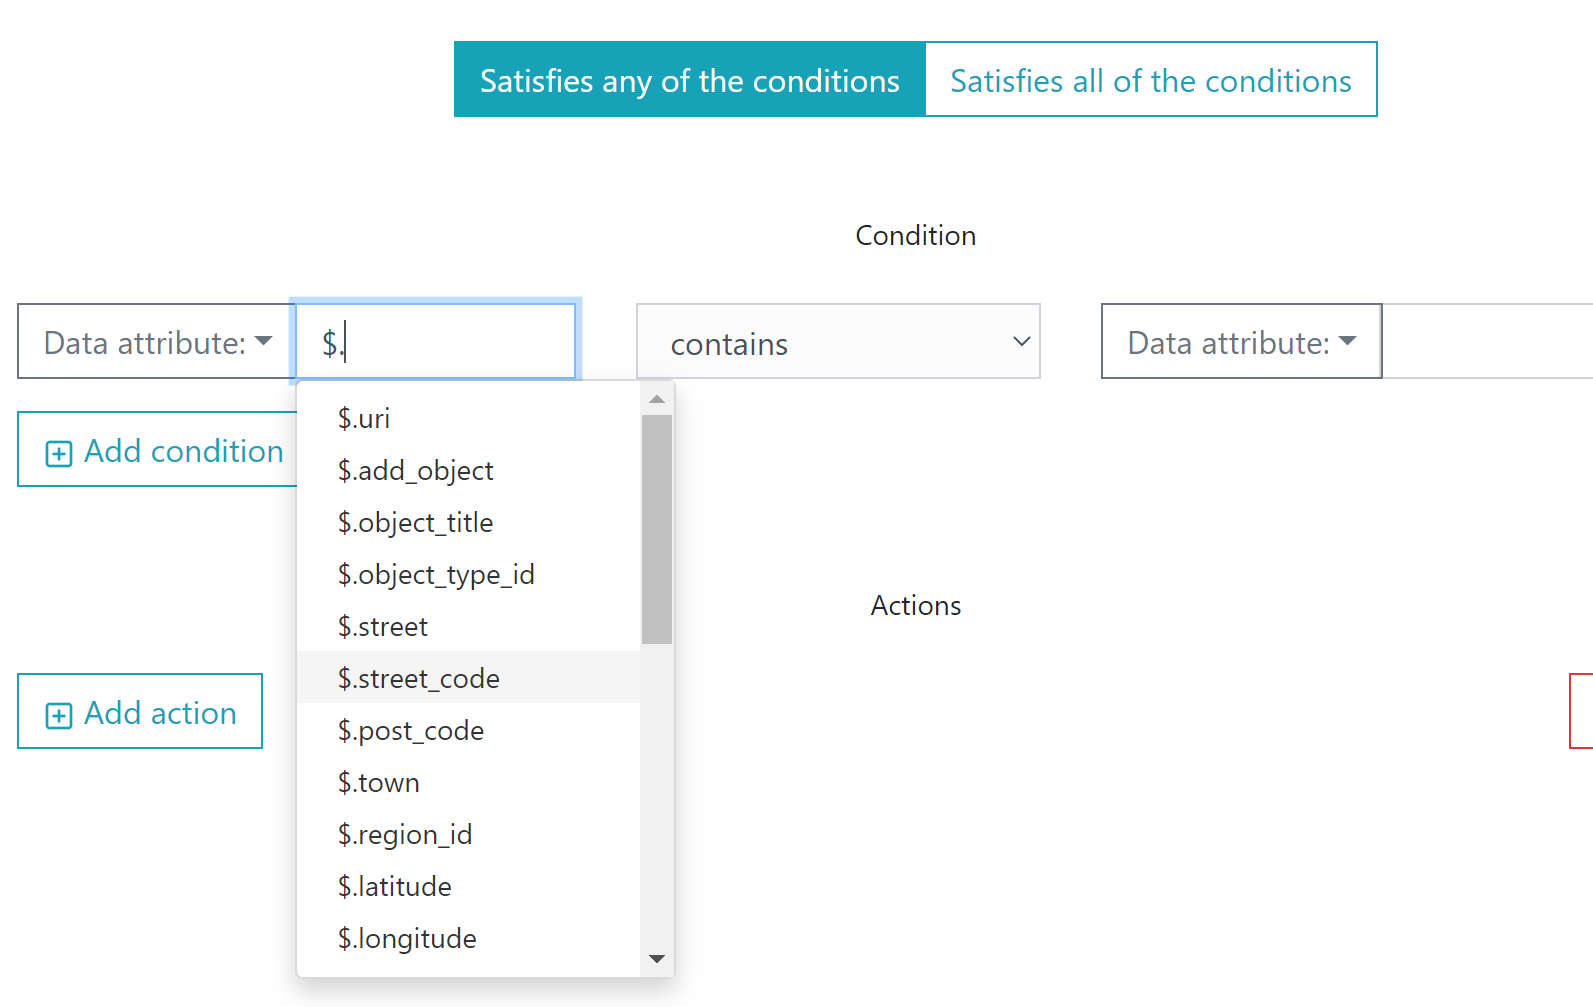
Task: Click the Add action button
Action: (140, 712)
